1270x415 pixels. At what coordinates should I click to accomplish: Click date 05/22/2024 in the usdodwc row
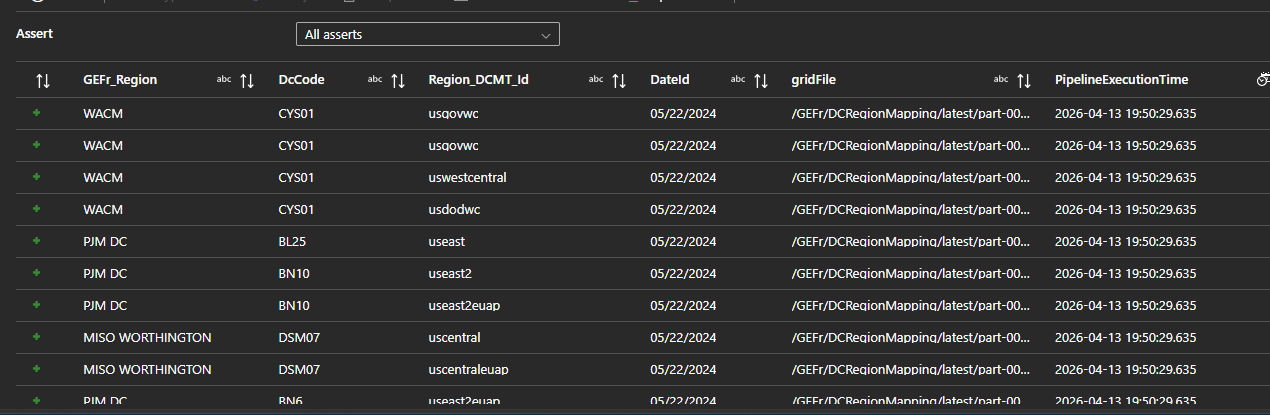pyautogui.click(x=683, y=210)
